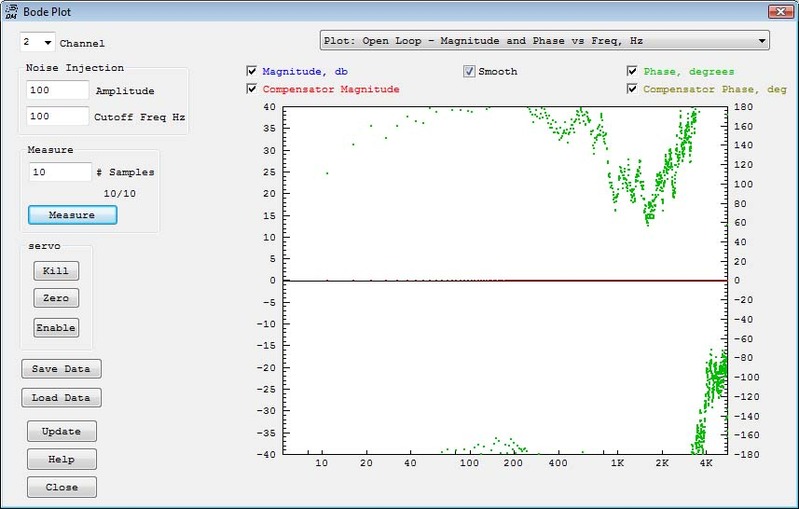Click the servo Zero button

55,298
